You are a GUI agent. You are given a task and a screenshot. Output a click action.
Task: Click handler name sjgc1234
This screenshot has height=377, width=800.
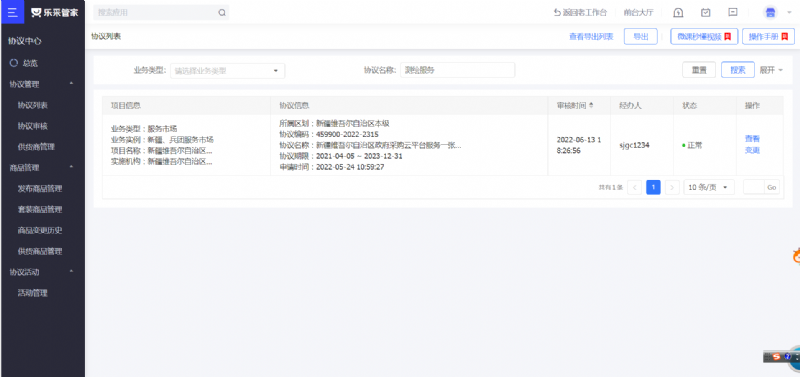click(x=634, y=145)
